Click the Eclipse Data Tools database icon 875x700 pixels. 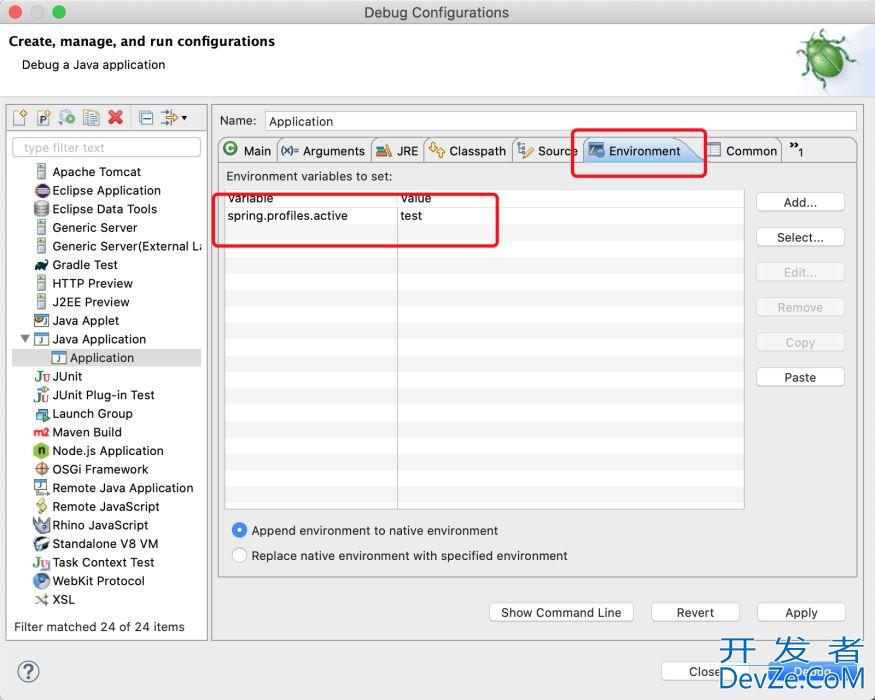41,209
